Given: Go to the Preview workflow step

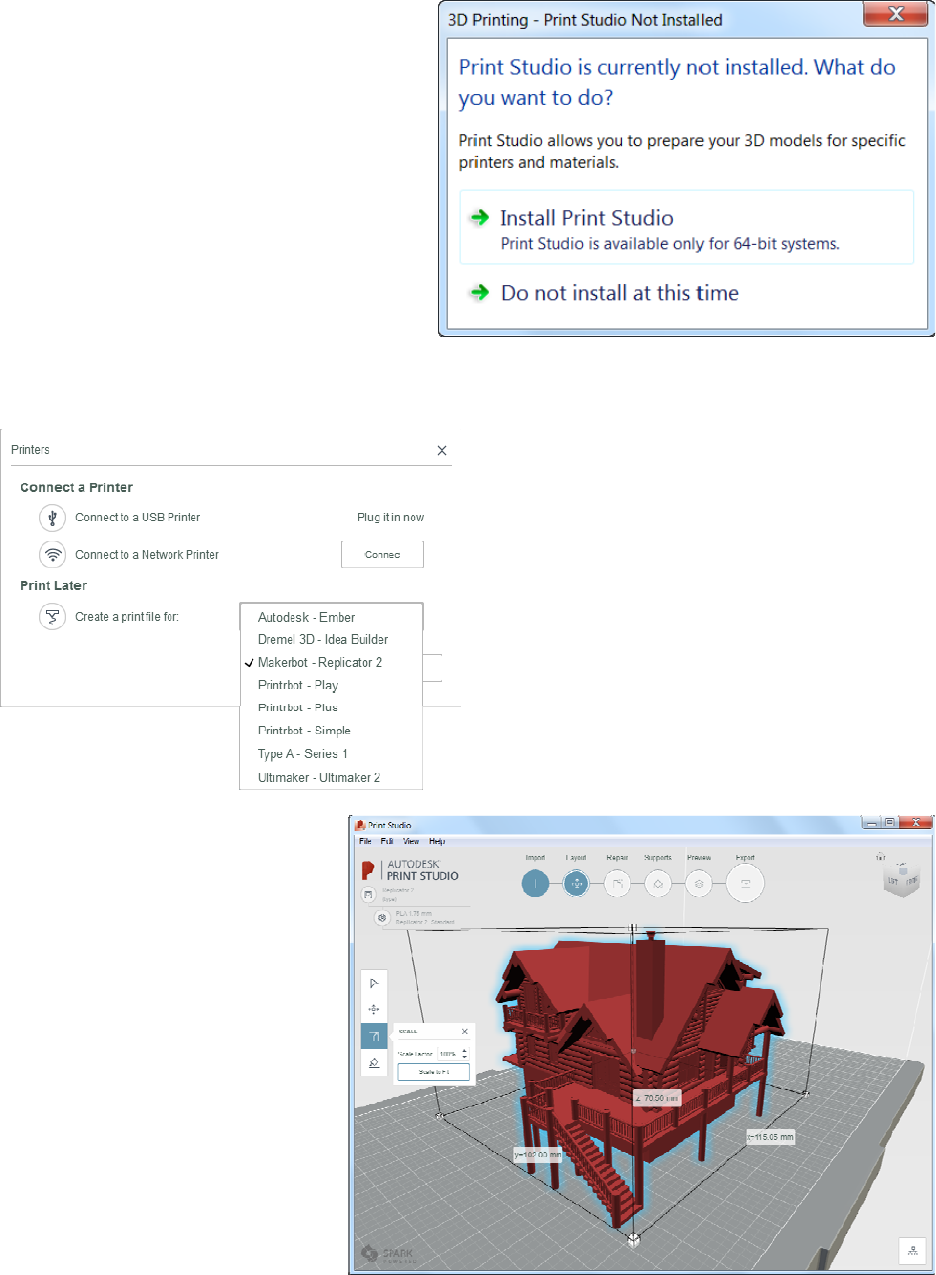Looking at the screenshot, I should click(699, 883).
